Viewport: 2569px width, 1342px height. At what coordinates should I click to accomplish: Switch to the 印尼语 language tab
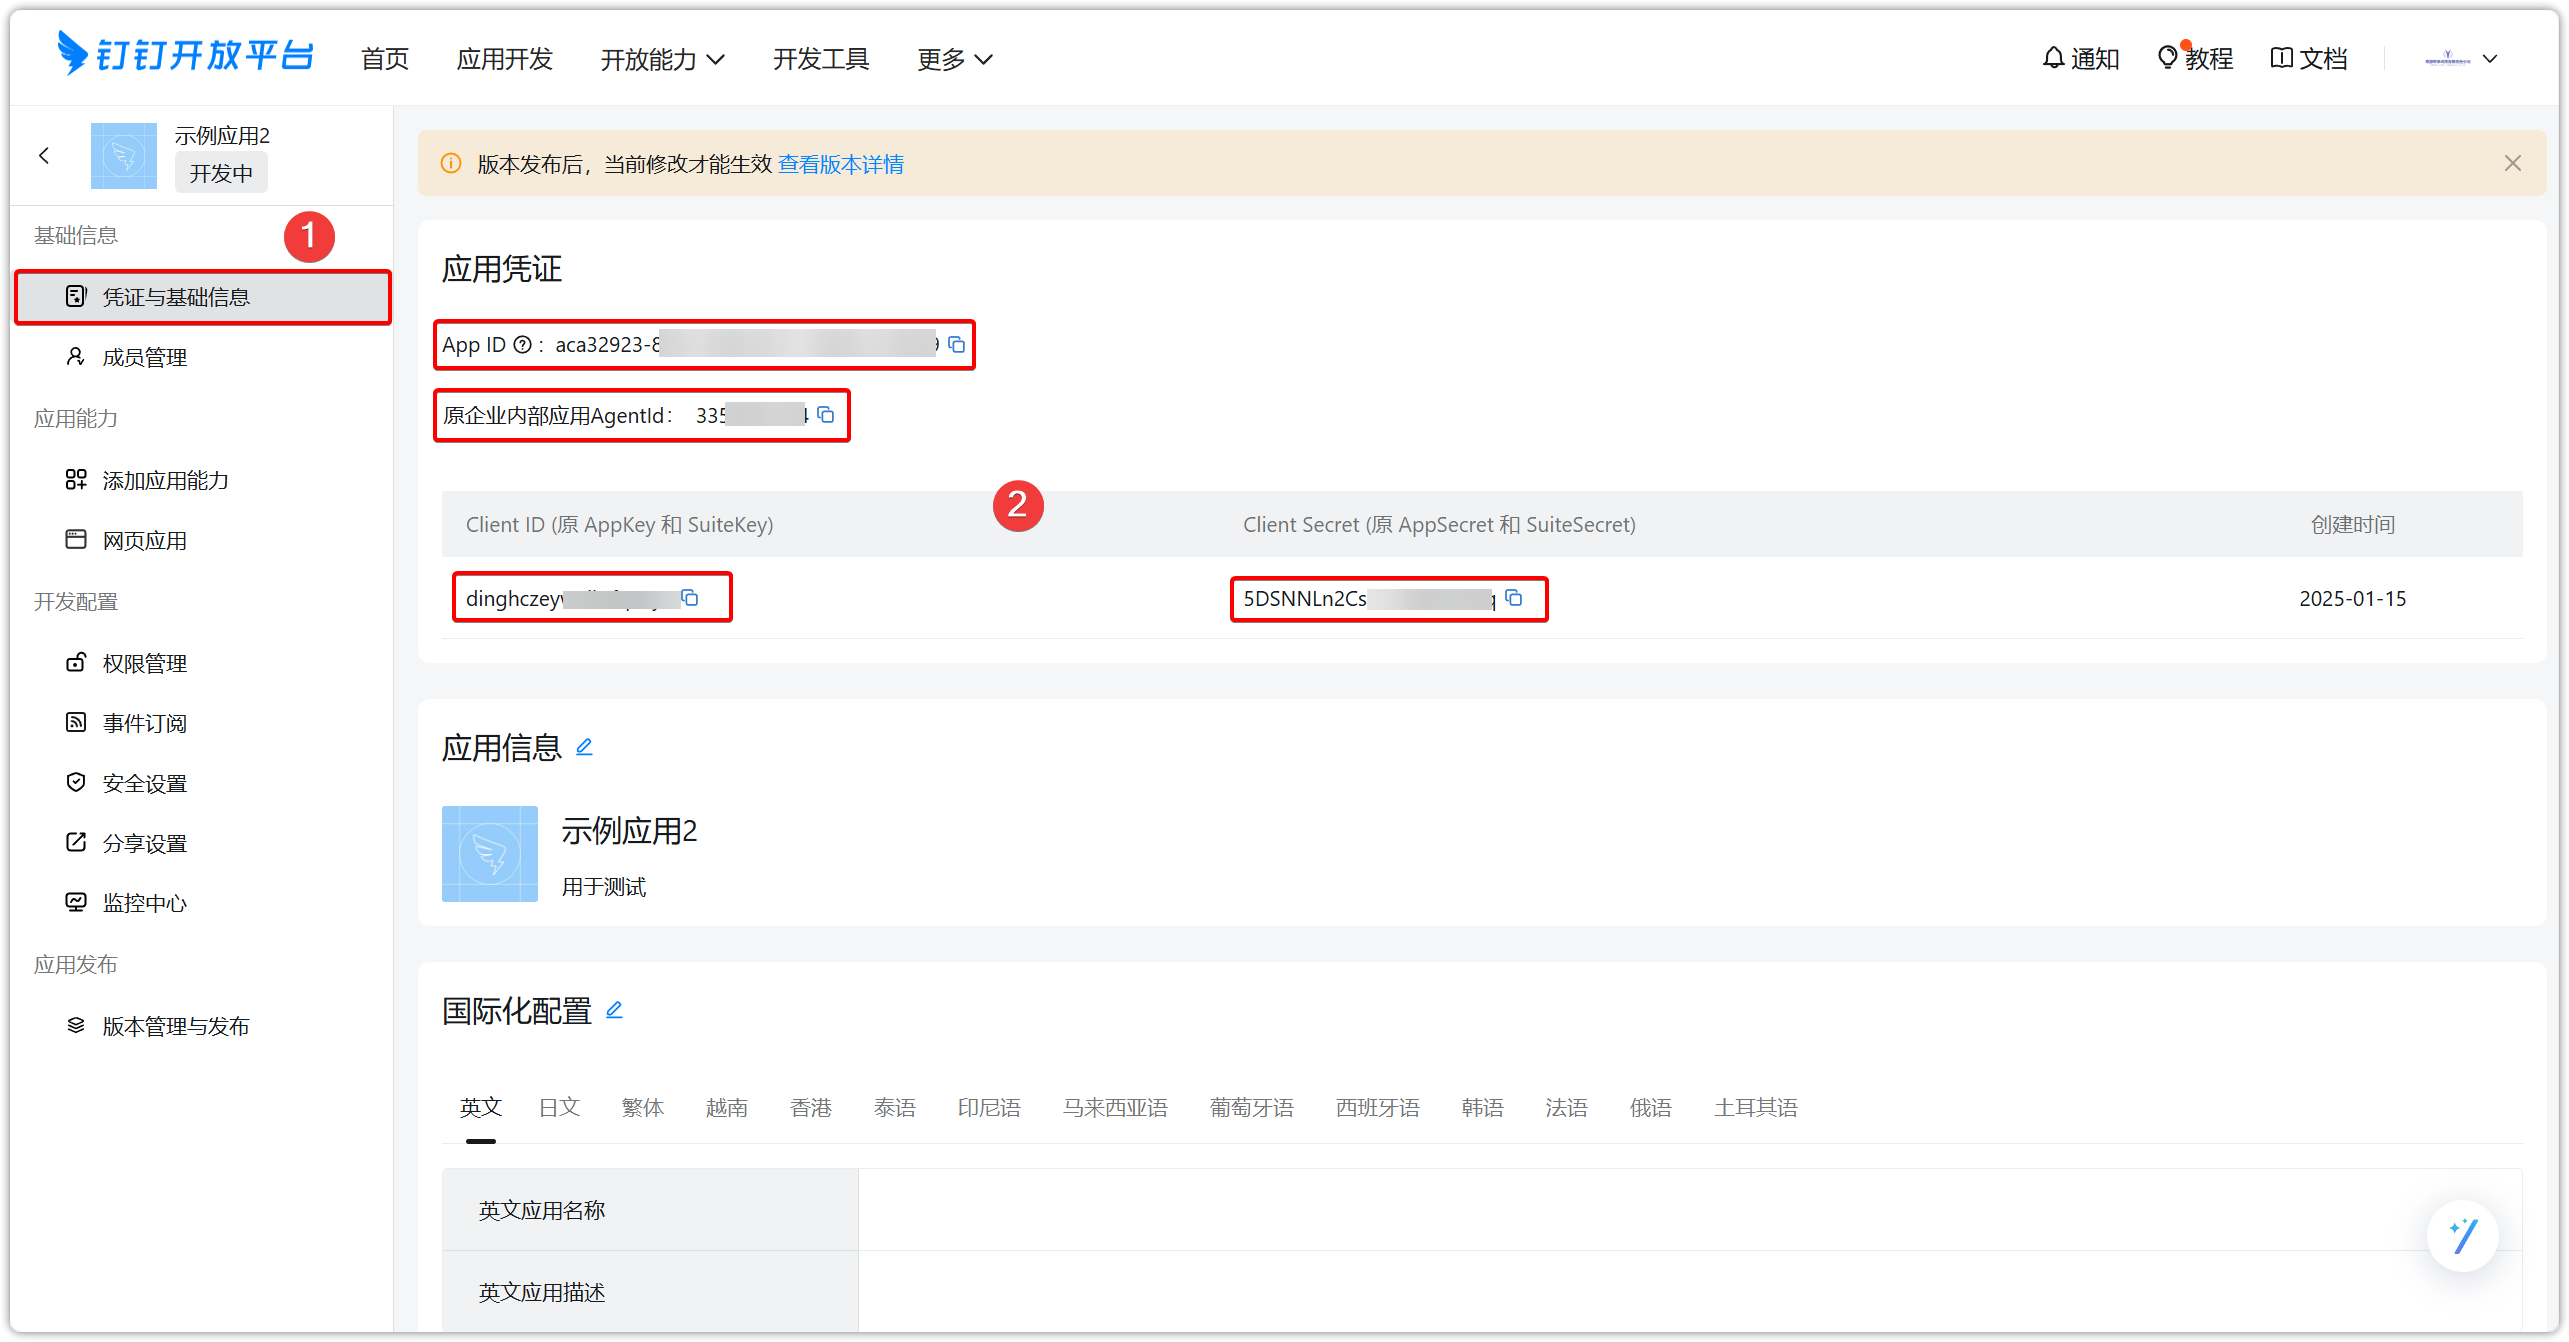click(x=989, y=1107)
